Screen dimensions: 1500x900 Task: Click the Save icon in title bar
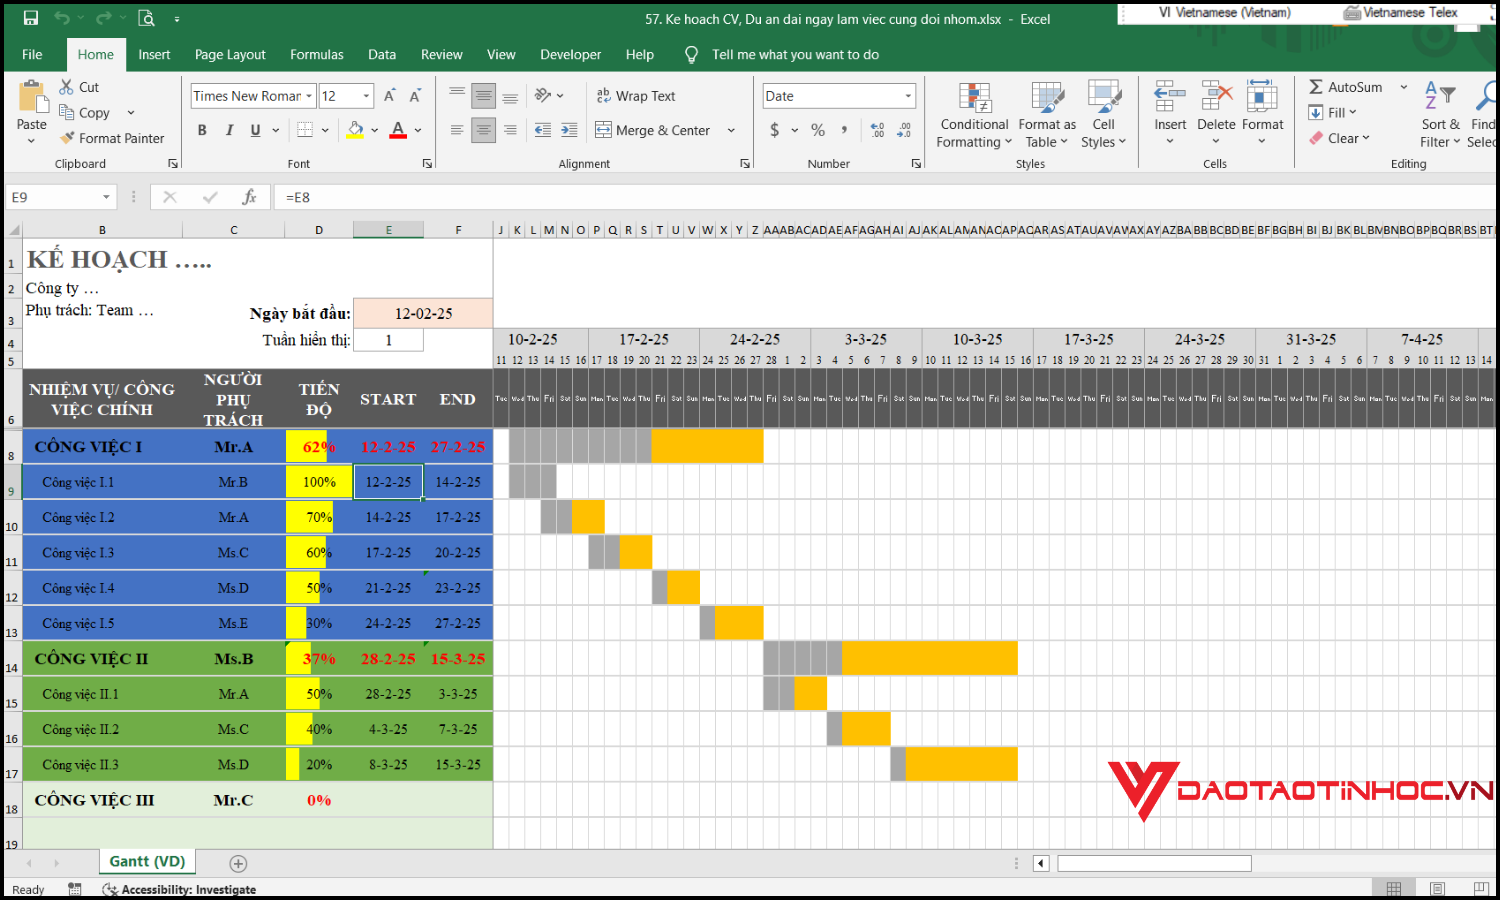tap(31, 18)
